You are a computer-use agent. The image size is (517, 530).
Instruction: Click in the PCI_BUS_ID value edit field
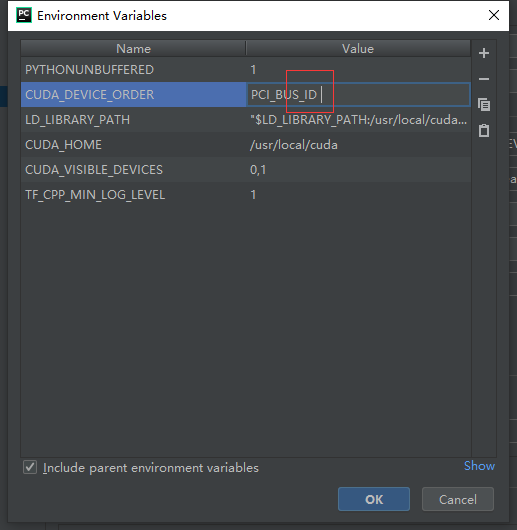359,95
